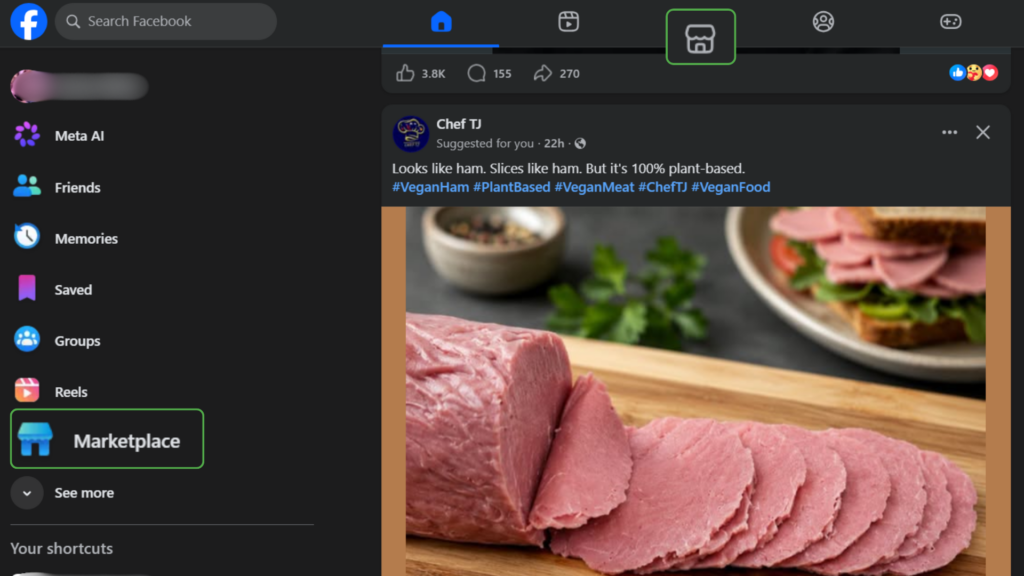Follow the #VeganMeat hashtag

point(594,187)
